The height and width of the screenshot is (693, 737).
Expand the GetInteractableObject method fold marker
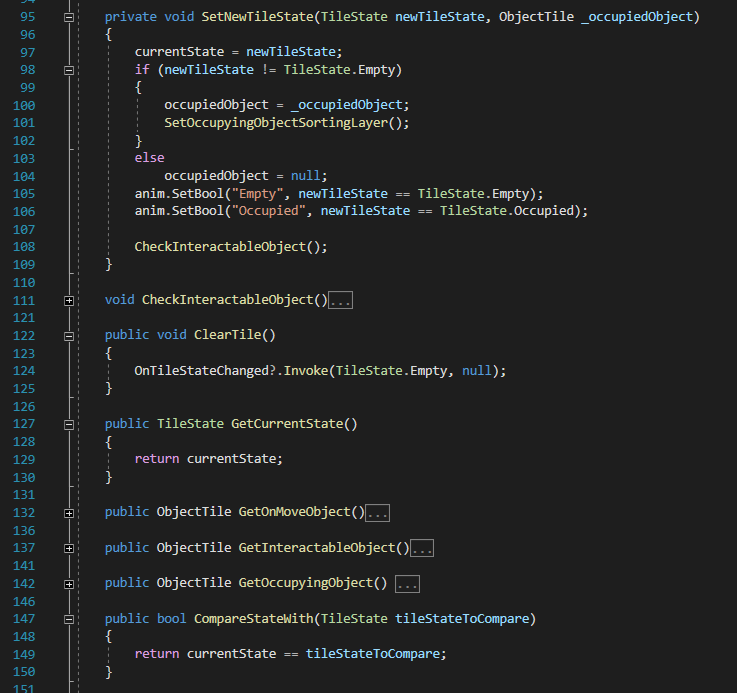click(69, 548)
